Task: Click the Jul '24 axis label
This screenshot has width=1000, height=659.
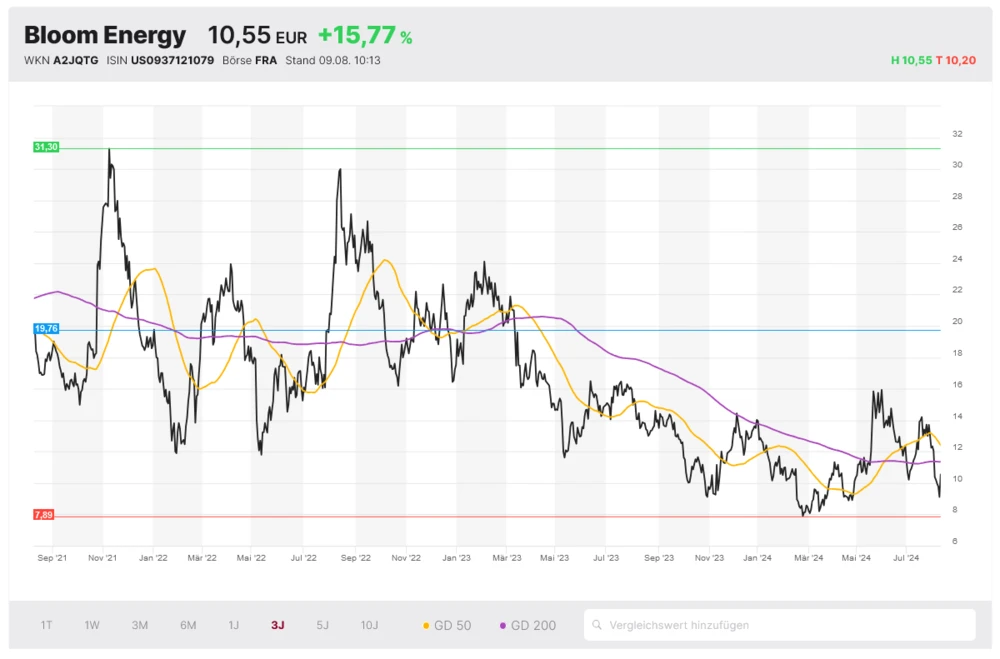Action: 906,558
